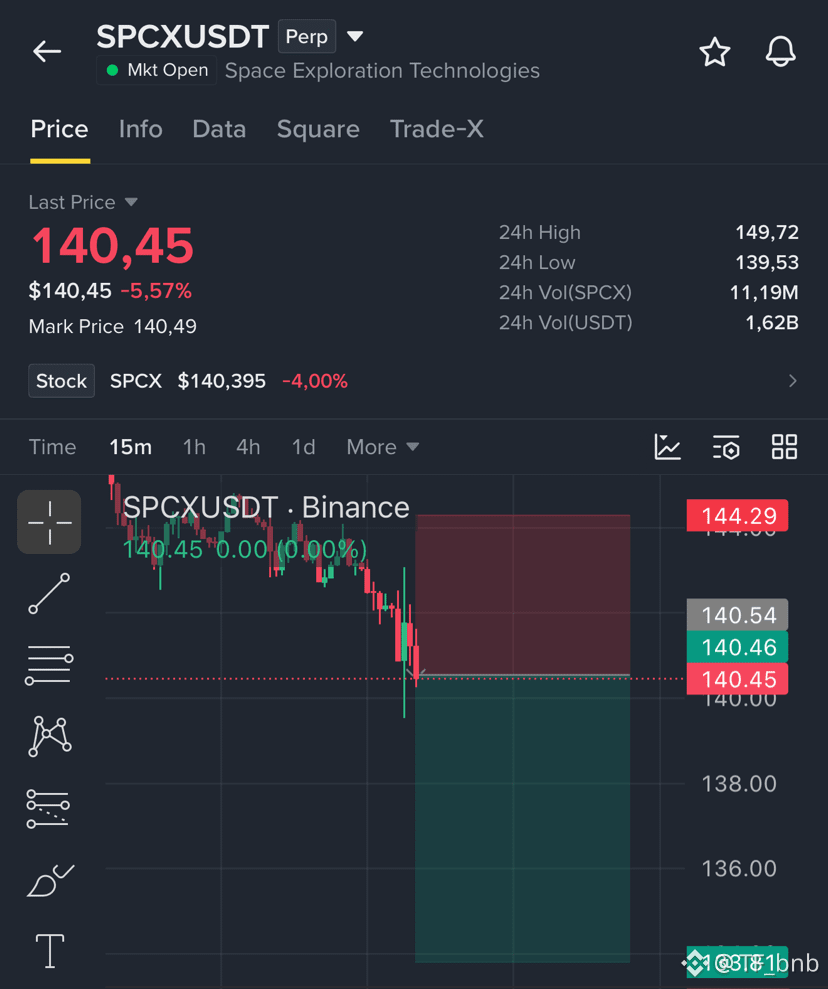Open the More timeframes dropdown
Image resolution: width=828 pixels, height=989 pixels.
[x=382, y=447]
